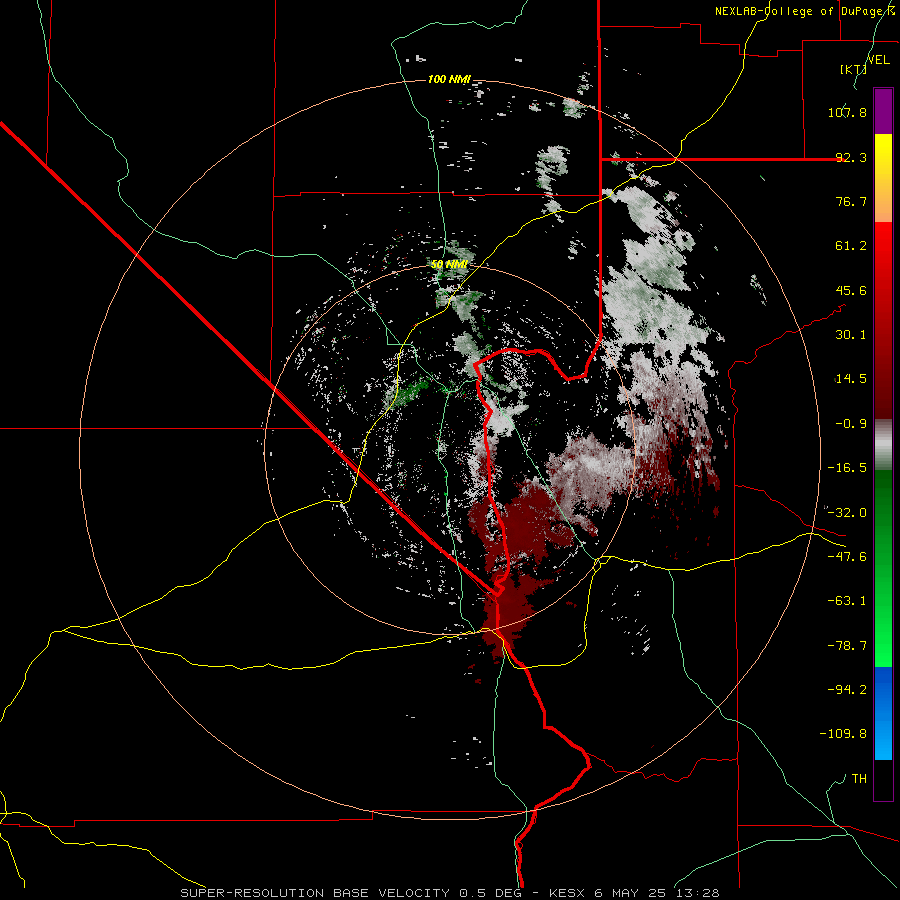Click the -63.1 legend value
This screenshot has width=900, height=900.
[x=847, y=601]
